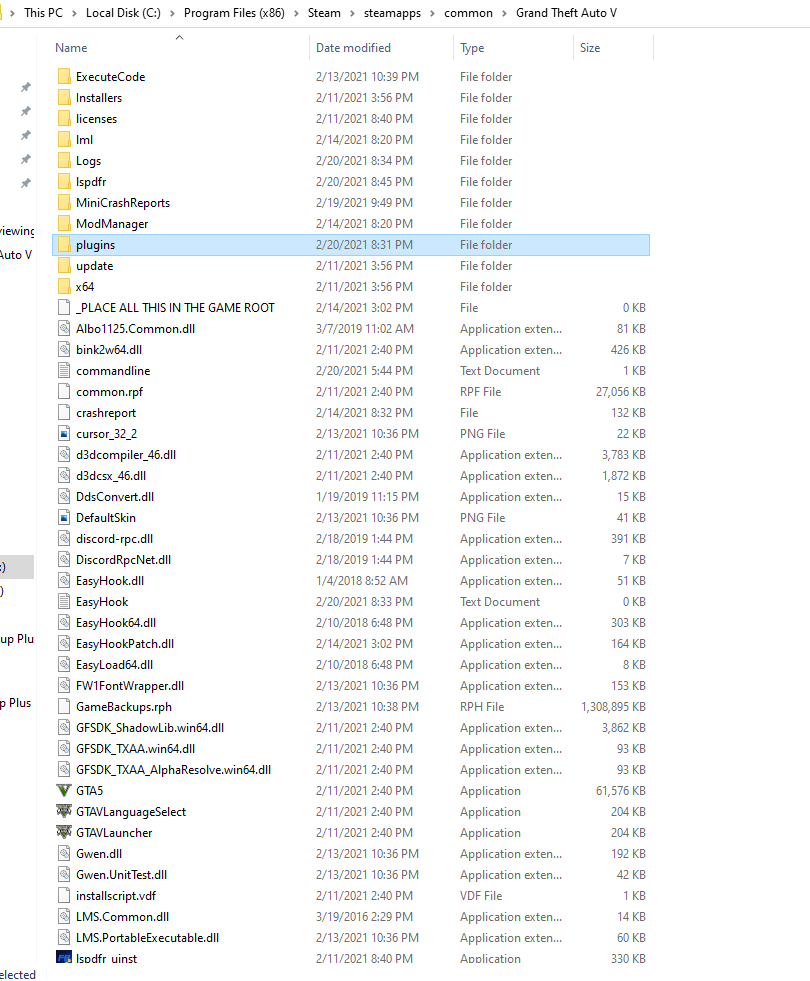
Task: Expand the breadcrumb chevron after common
Action: [504, 13]
